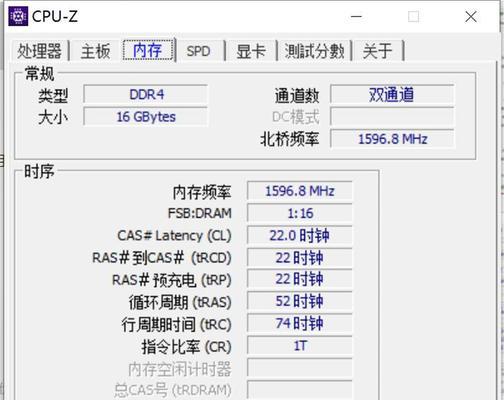Click the RAS# 预充电 (tRP) label
Screen dimensions: 504x400
pos(172,280)
